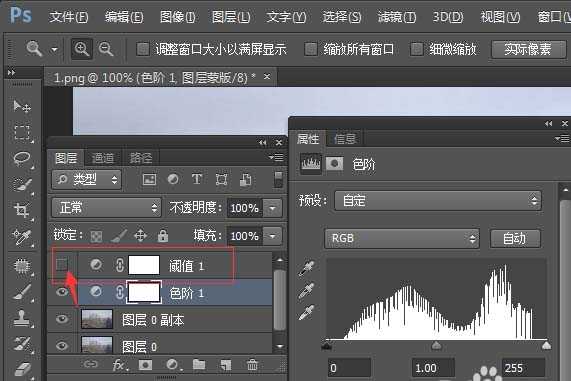571x381 pixels.
Task: Open the 预设 自定 dropdown
Action: pyautogui.click(x=438, y=200)
